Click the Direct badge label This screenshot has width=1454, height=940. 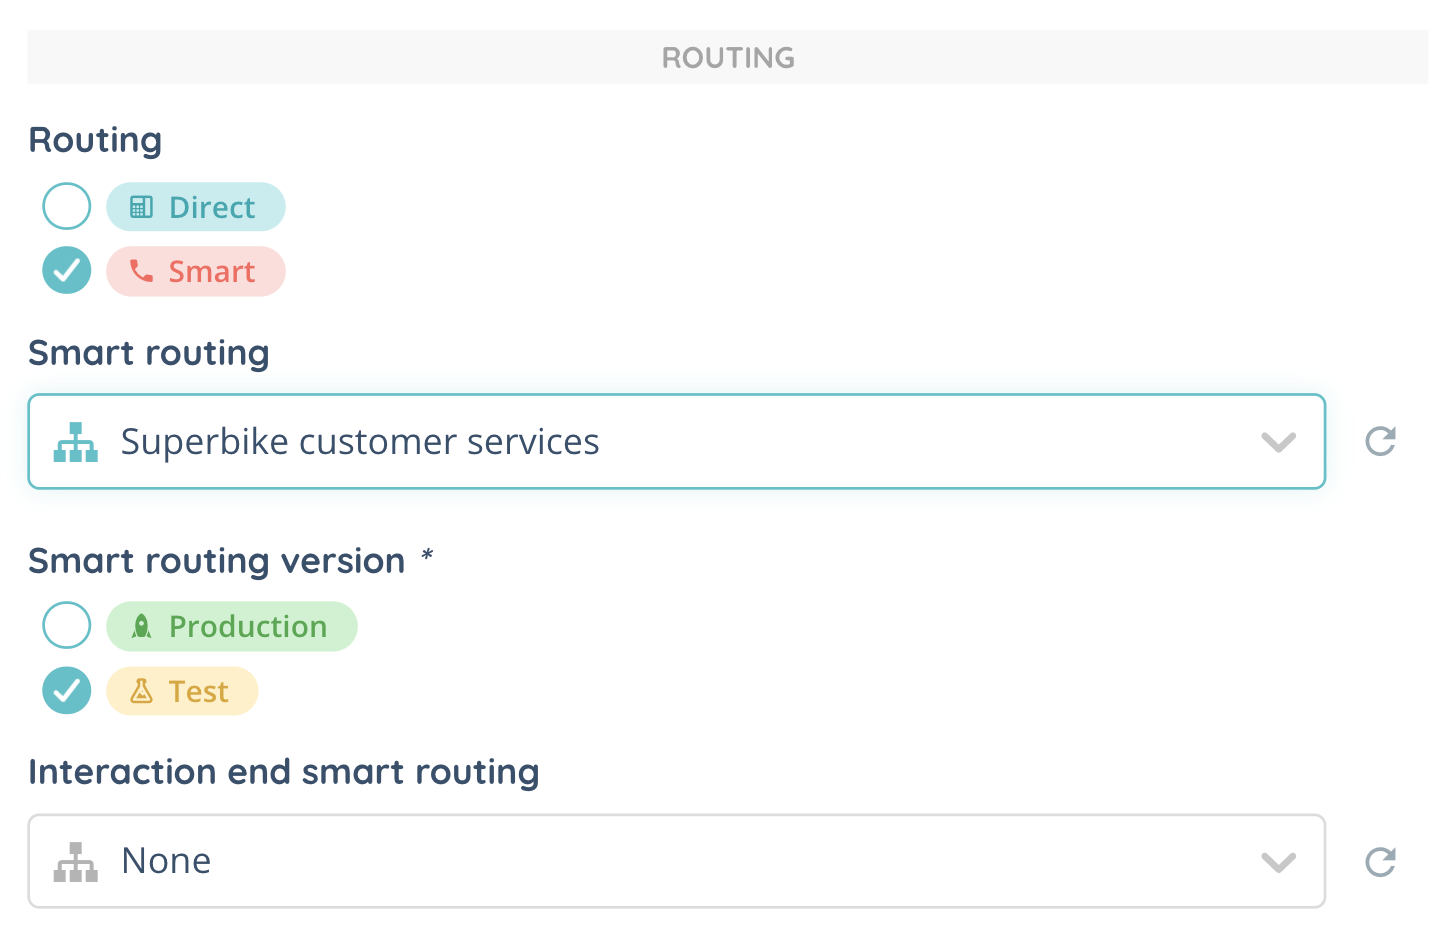point(212,207)
